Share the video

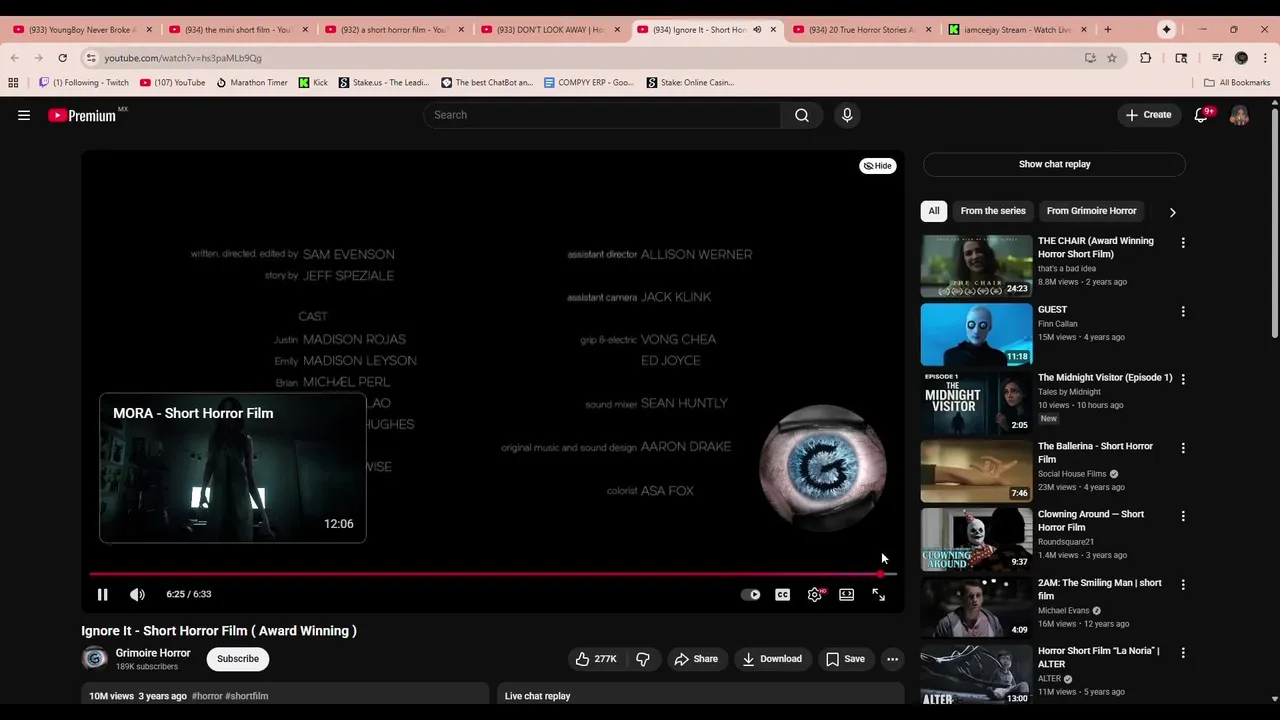[696, 659]
